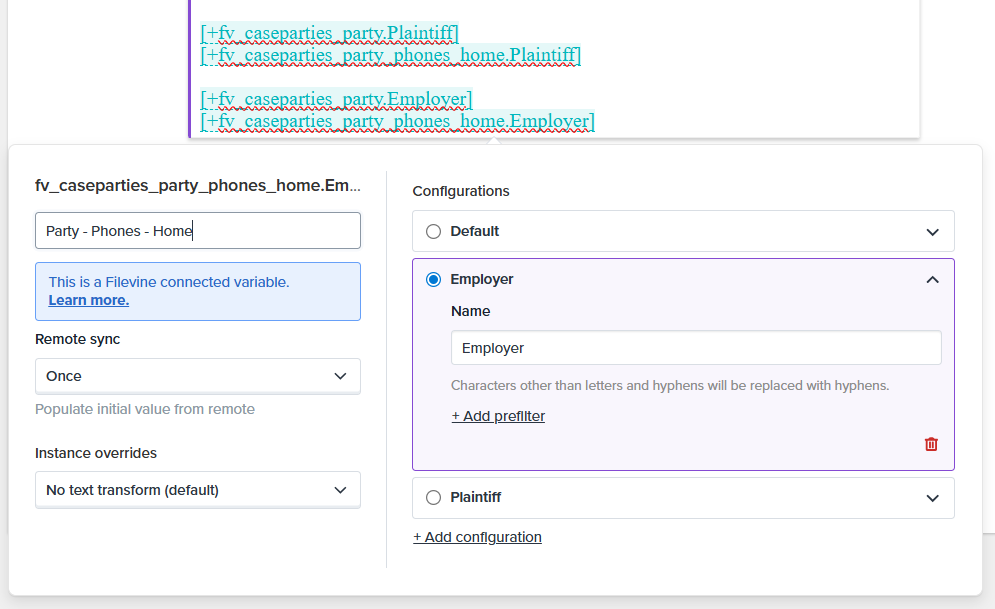Click the Plaintiff configuration row label
This screenshot has height=609, width=995.
[x=476, y=498]
